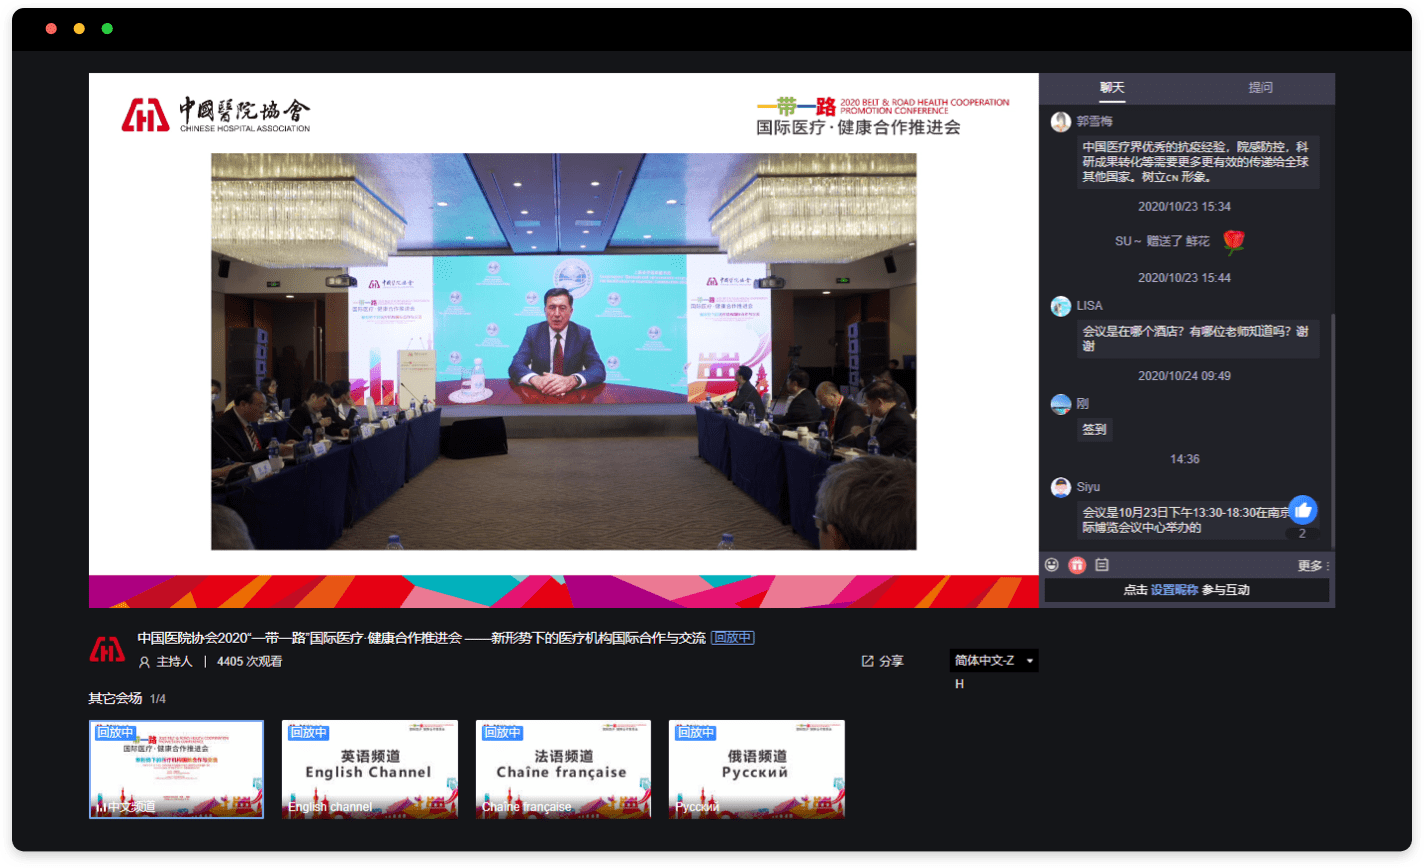Open the 简体中文 language dropdown

pyautogui.click(x=992, y=661)
